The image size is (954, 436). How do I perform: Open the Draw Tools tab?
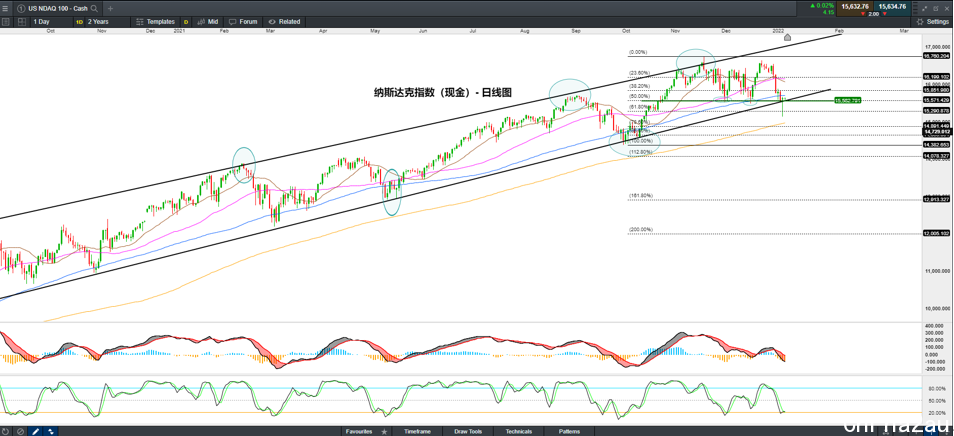[x=468, y=431]
